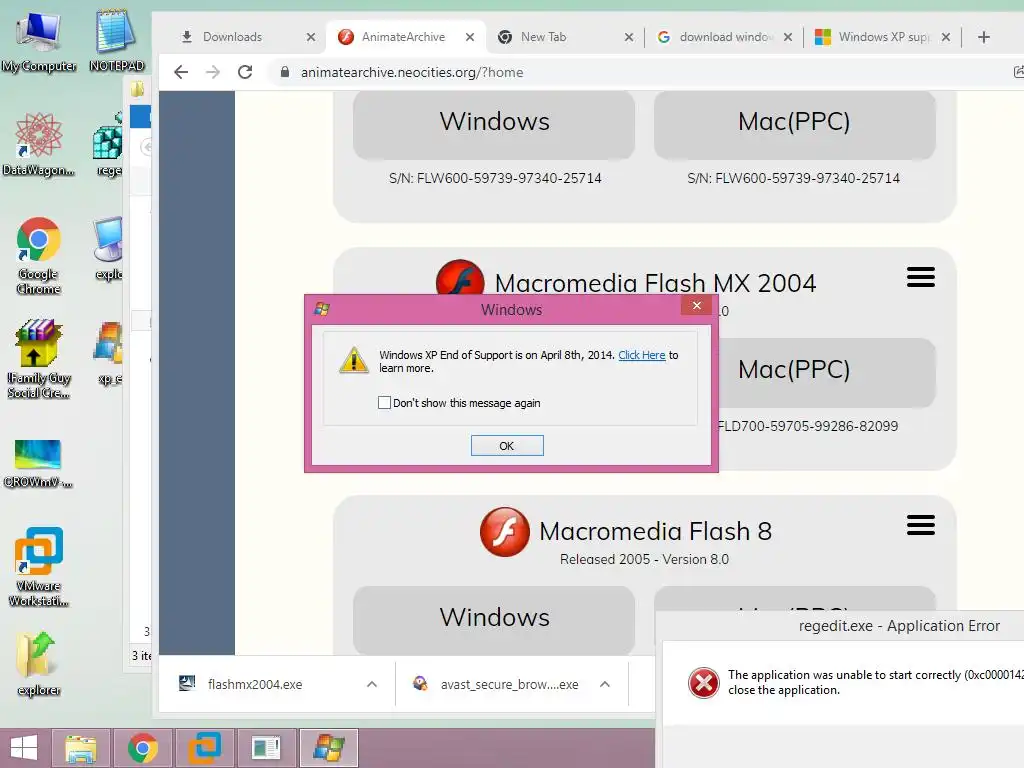Download Windows version of Flash 8
The image size is (1024, 768).
tap(494, 619)
